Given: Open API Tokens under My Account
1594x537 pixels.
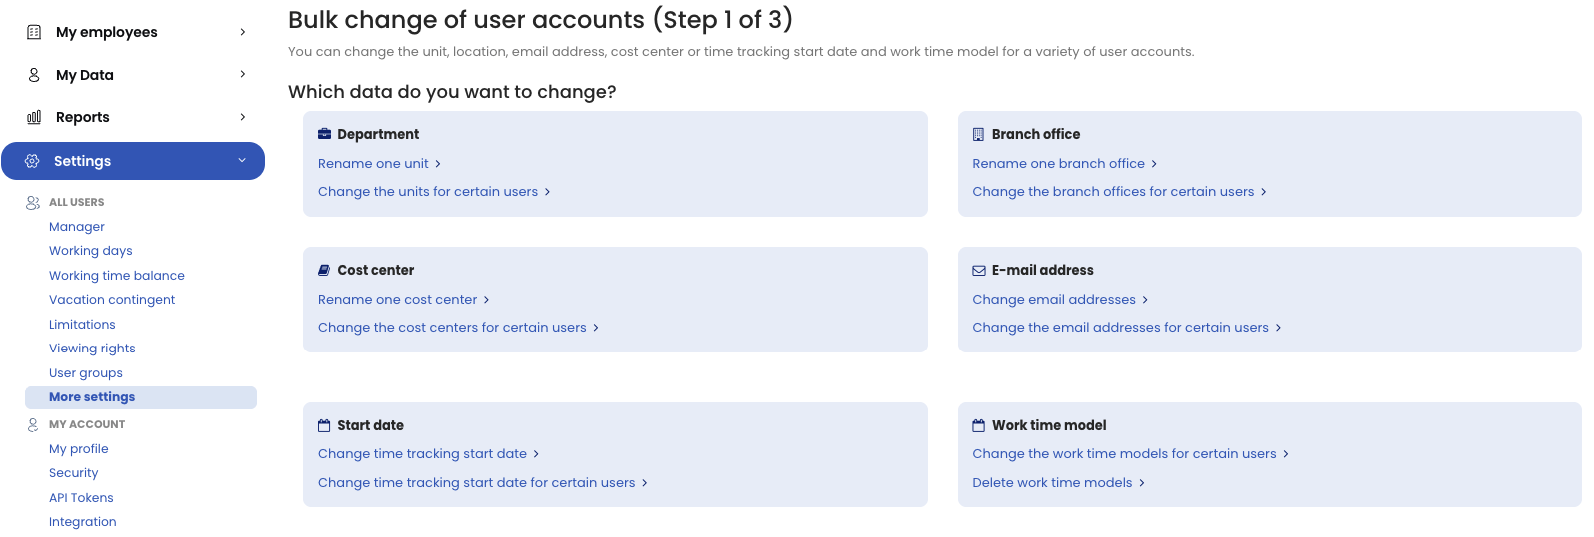Looking at the screenshot, I should tap(81, 498).
